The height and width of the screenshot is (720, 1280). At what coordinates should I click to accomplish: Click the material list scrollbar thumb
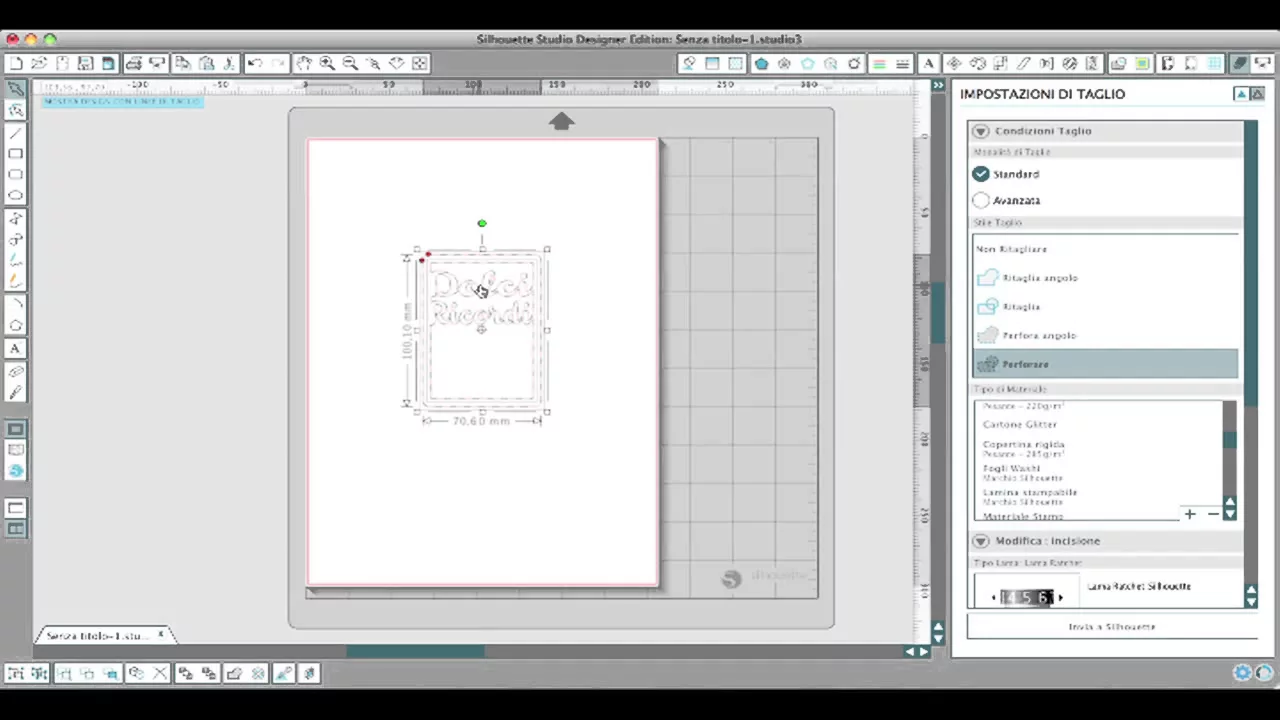point(1230,440)
